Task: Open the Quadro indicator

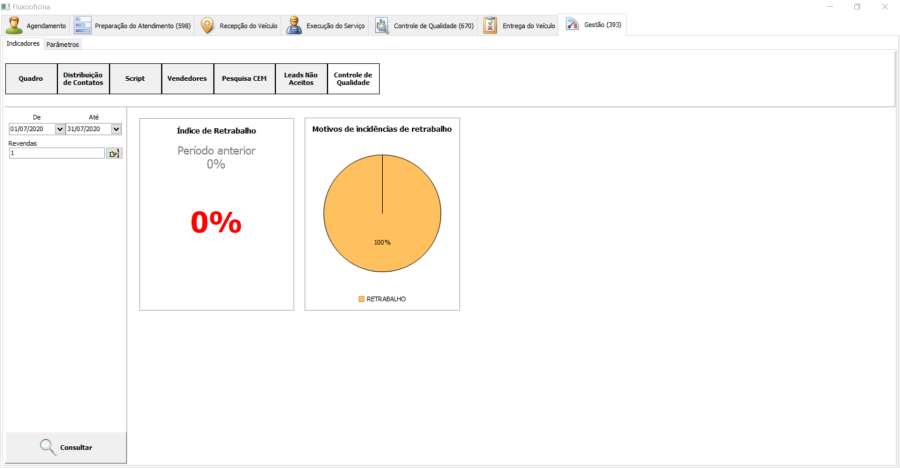Action: (x=31, y=79)
